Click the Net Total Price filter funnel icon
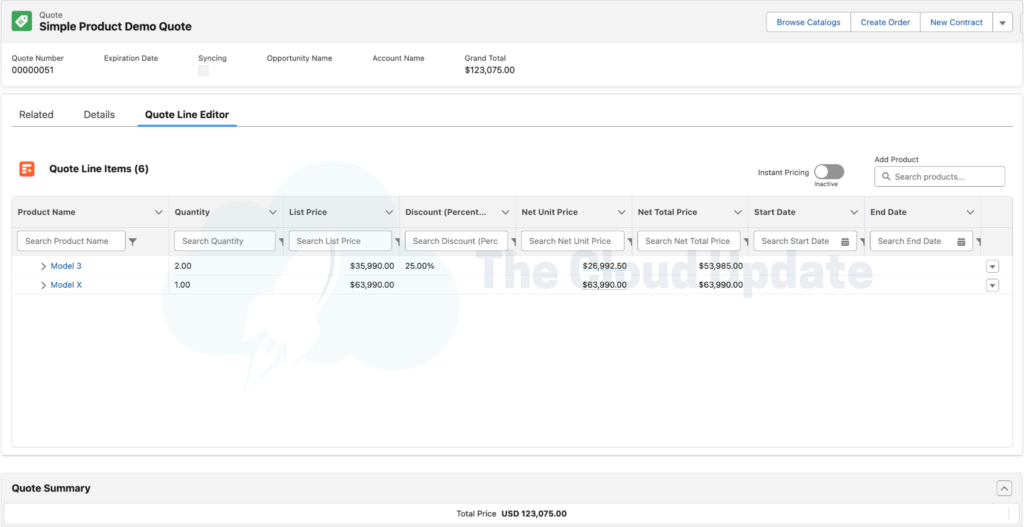The width and height of the screenshot is (1024, 527). pos(746,242)
